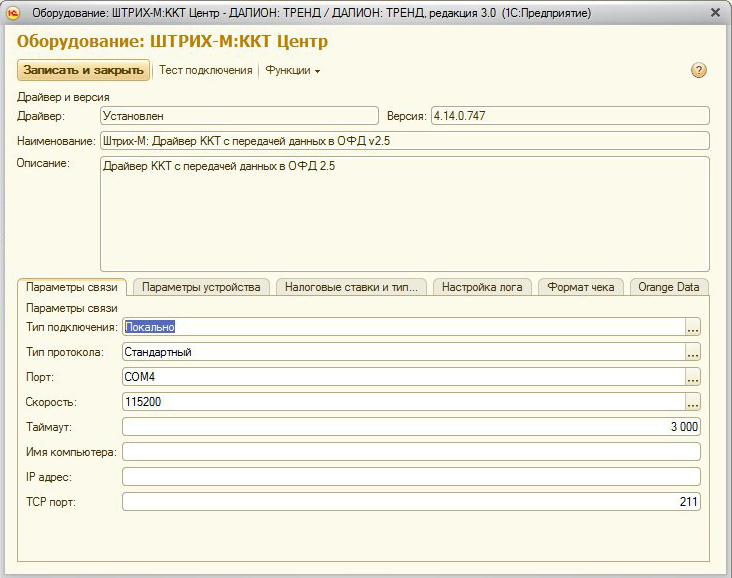Click the Имя компьютера: label

pyautogui.click(x=71, y=452)
